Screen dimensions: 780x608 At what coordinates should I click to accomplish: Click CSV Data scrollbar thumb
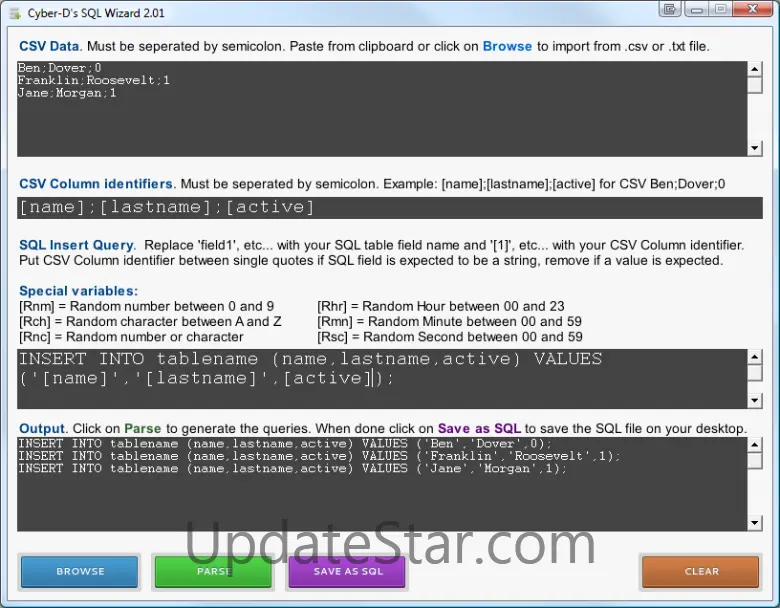coord(755,85)
